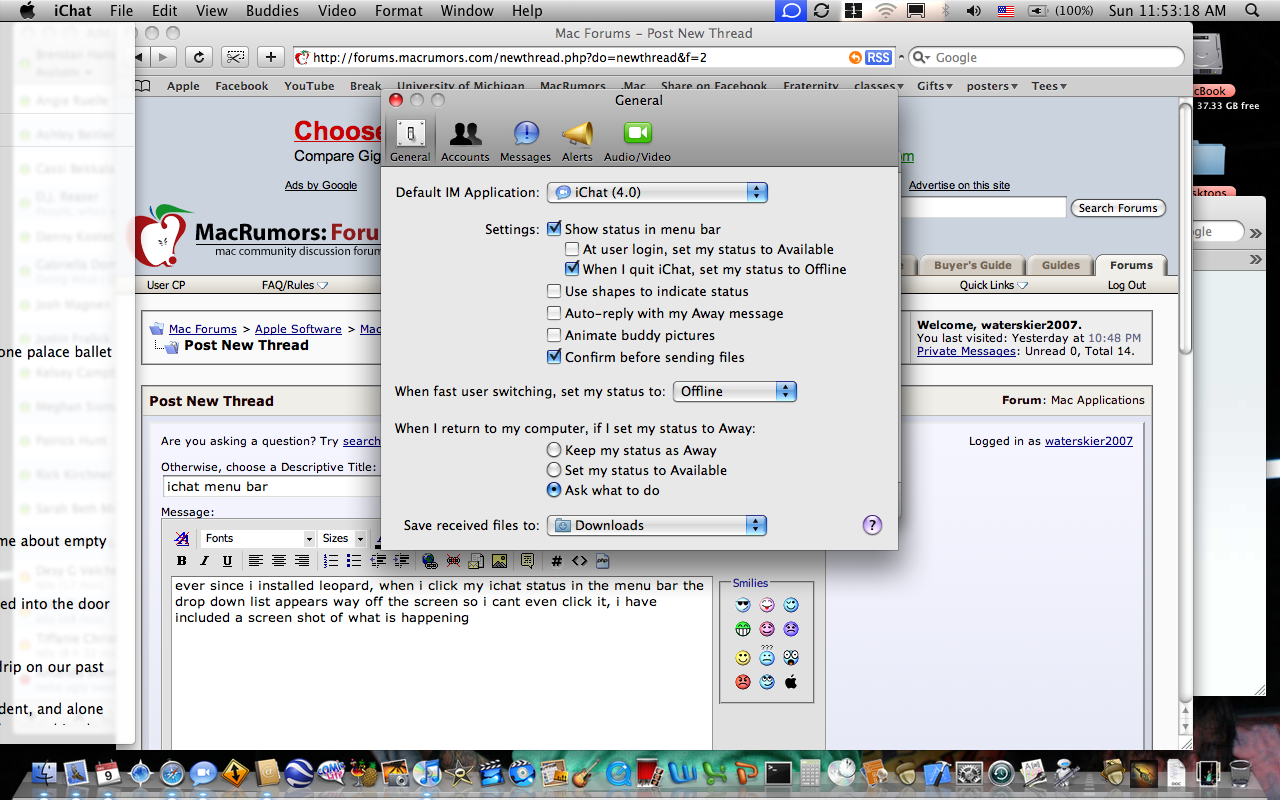Open iTunes from the Dock
The height and width of the screenshot is (800, 1280).
click(x=427, y=773)
